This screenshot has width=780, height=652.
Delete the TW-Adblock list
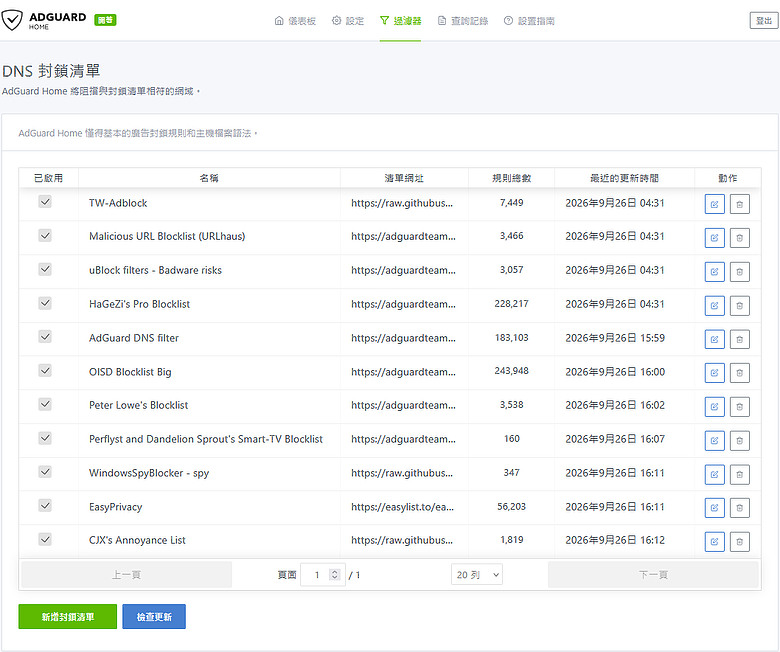click(739, 204)
